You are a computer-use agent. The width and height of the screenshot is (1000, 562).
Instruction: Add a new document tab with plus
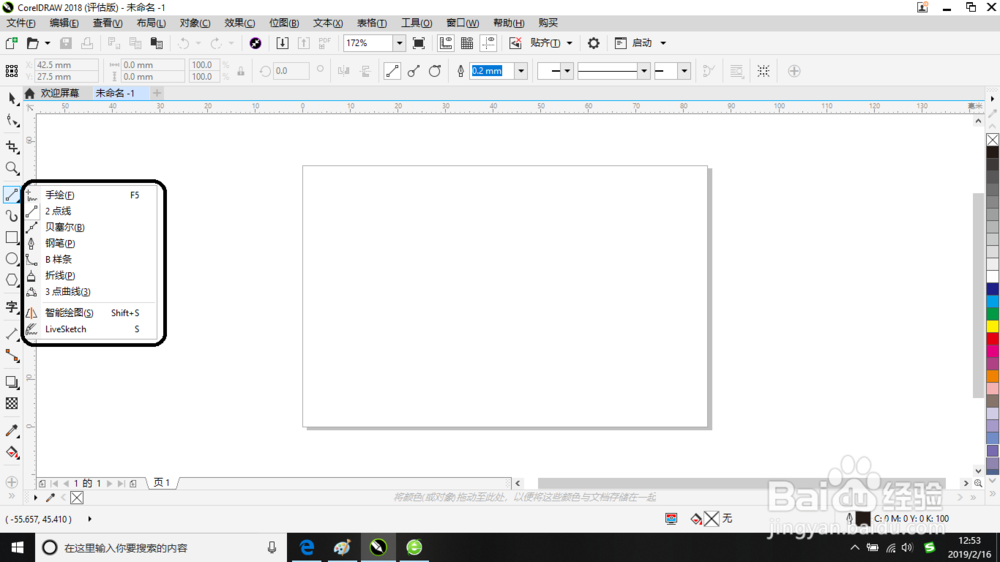(x=157, y=93)
